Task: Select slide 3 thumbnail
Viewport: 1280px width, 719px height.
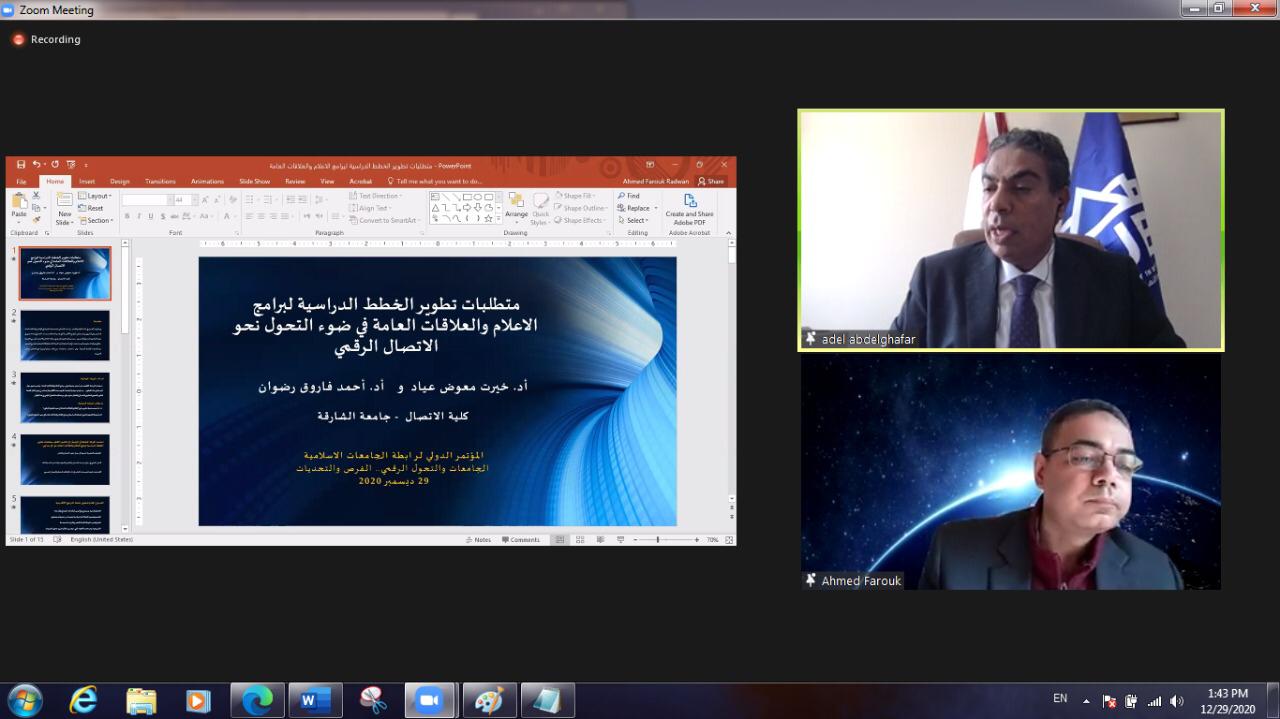Action: coord(65,398)
